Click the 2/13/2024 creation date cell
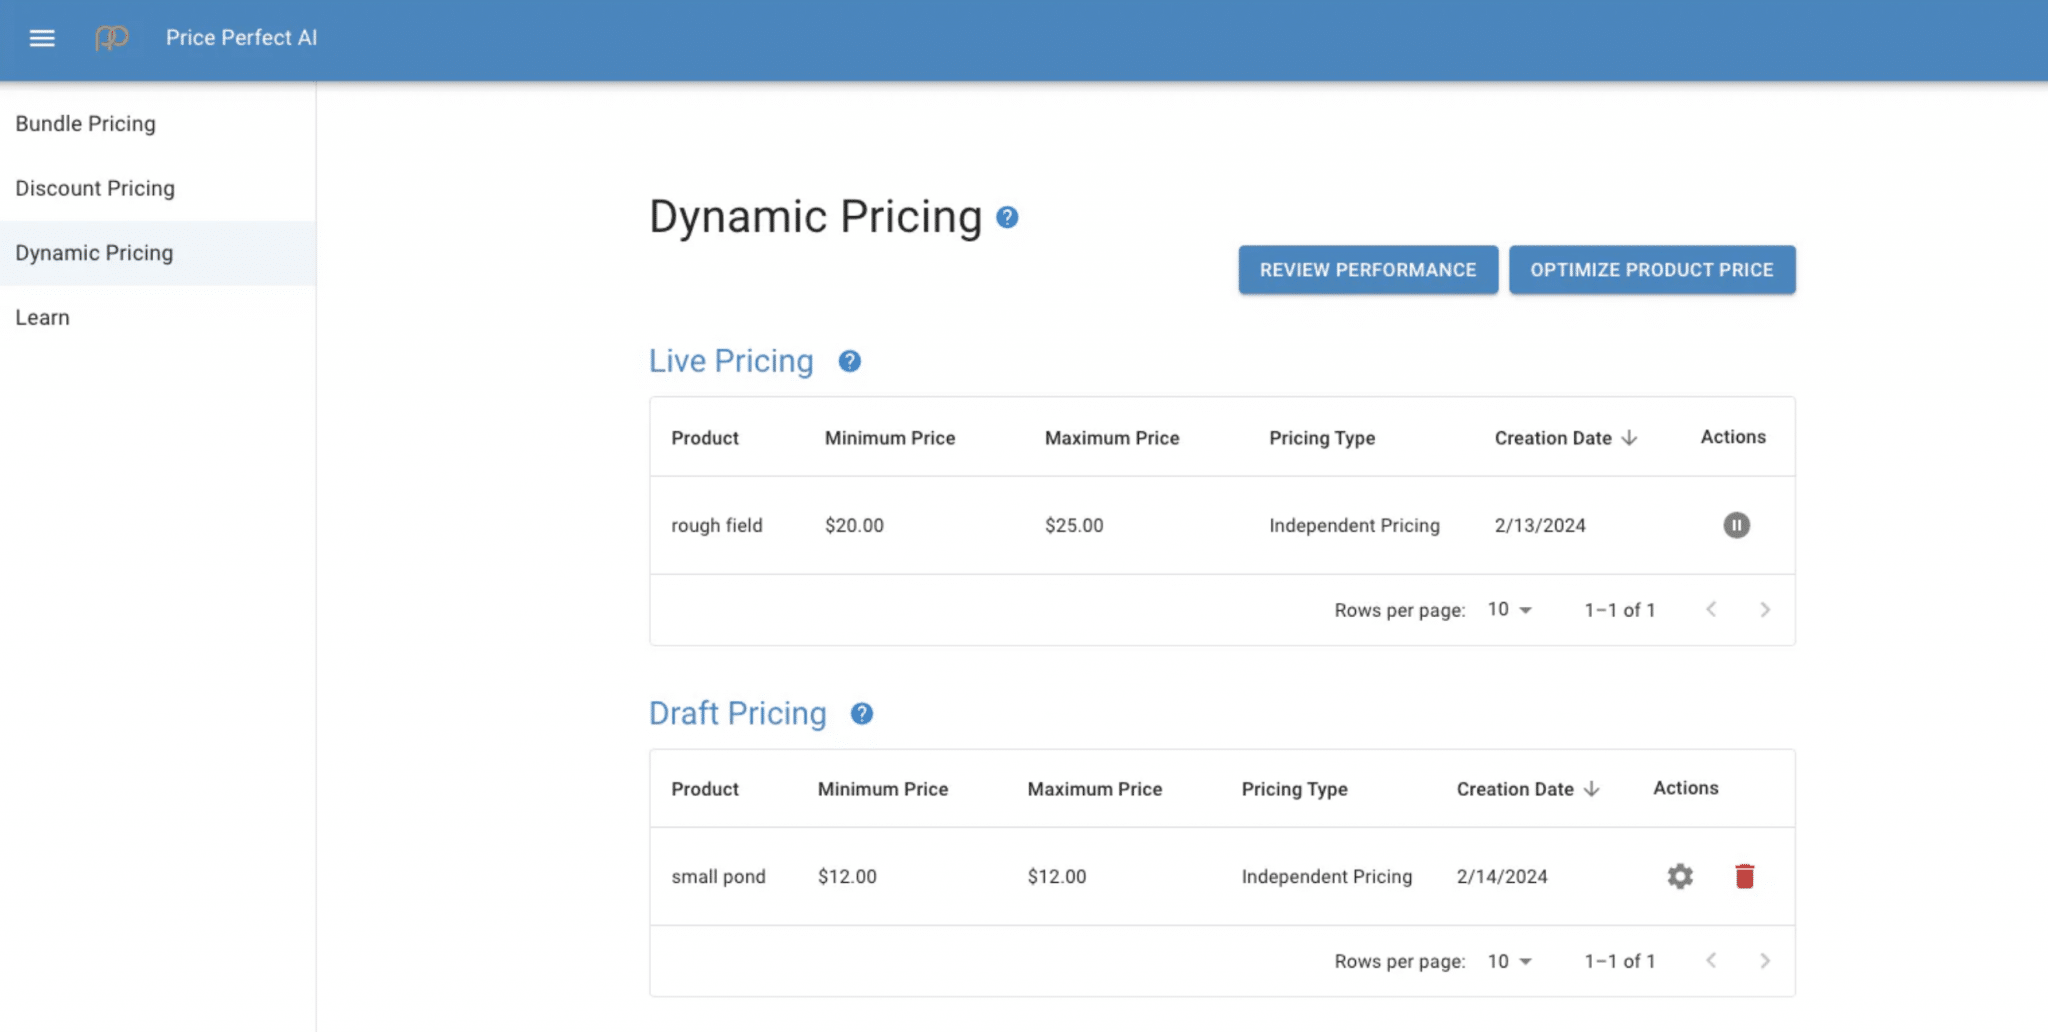The height and width of the screenshot is (1032, 2048). [x=1540, y=525]
